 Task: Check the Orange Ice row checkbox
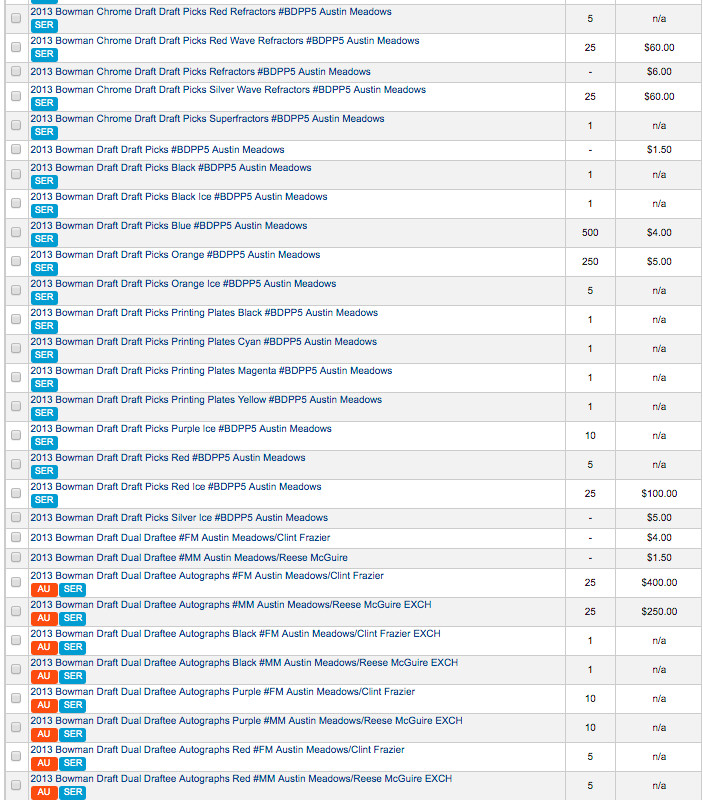coord(16,290)
